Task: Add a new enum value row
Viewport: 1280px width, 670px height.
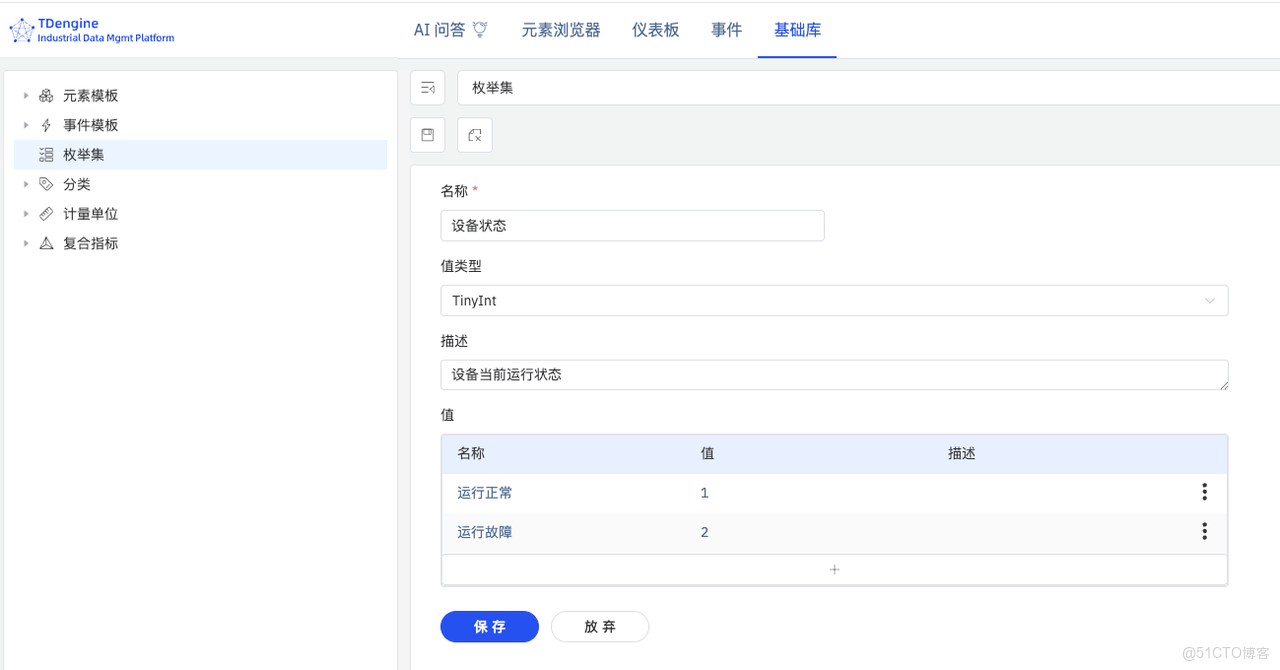Action: (834, 570)
